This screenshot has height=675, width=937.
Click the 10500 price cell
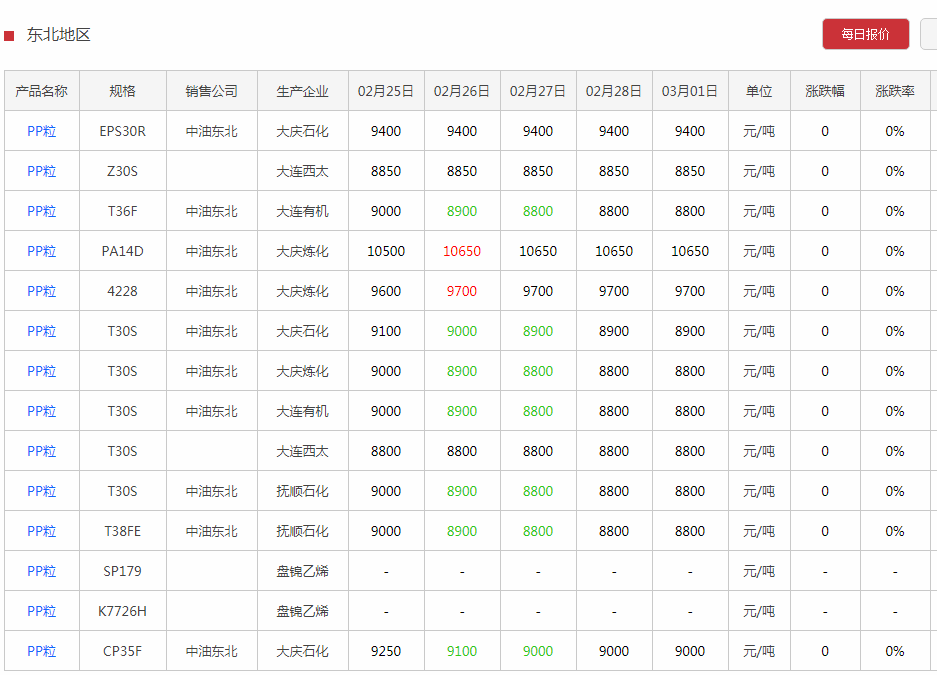click(386, 251)
